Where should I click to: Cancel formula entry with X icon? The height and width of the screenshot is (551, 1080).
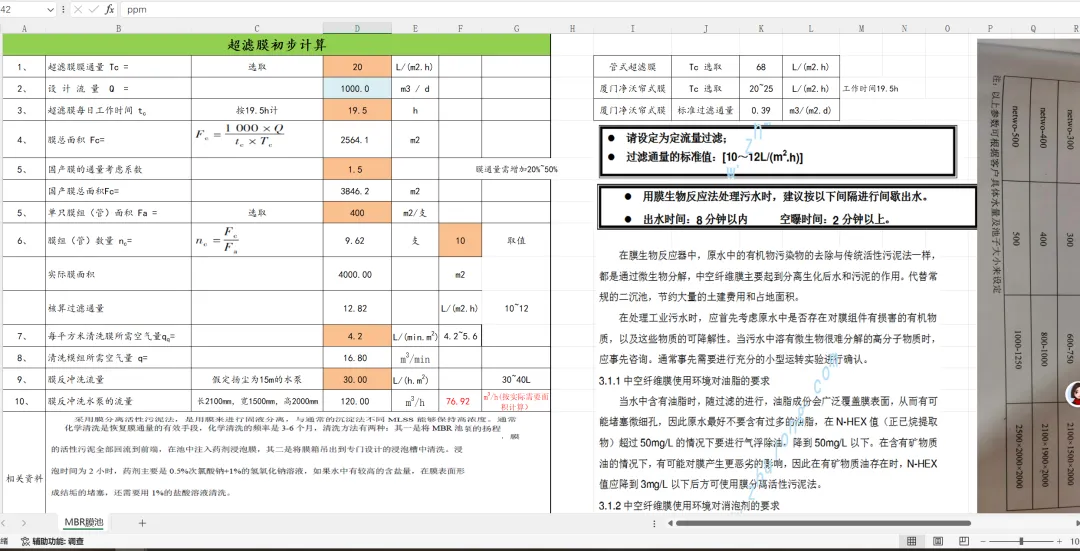pyautogui.click(x=78, y=10)
